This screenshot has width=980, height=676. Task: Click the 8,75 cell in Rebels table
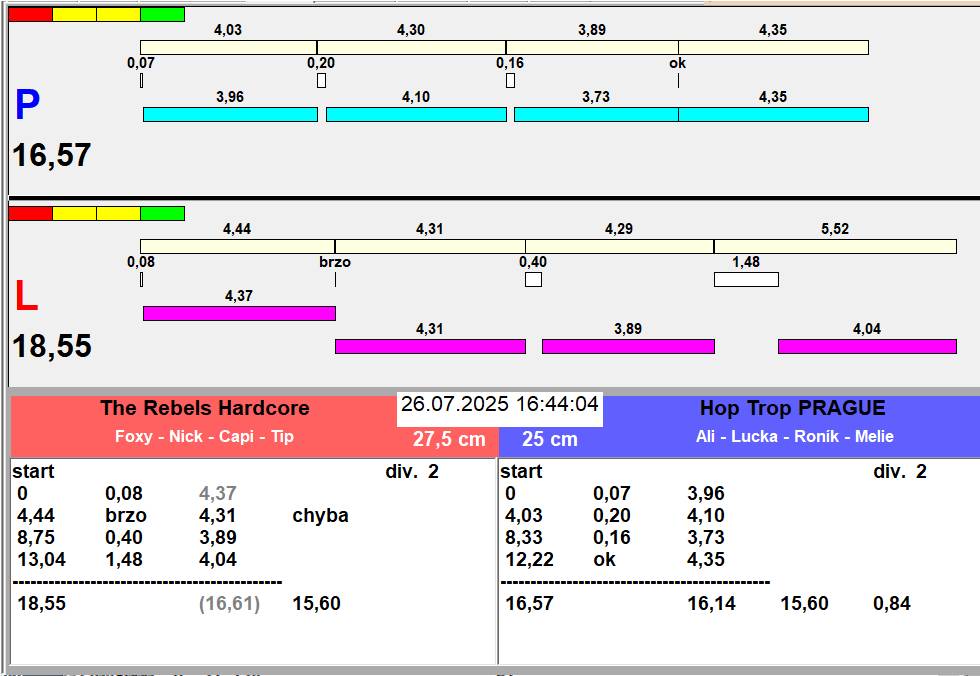(36, 537)
